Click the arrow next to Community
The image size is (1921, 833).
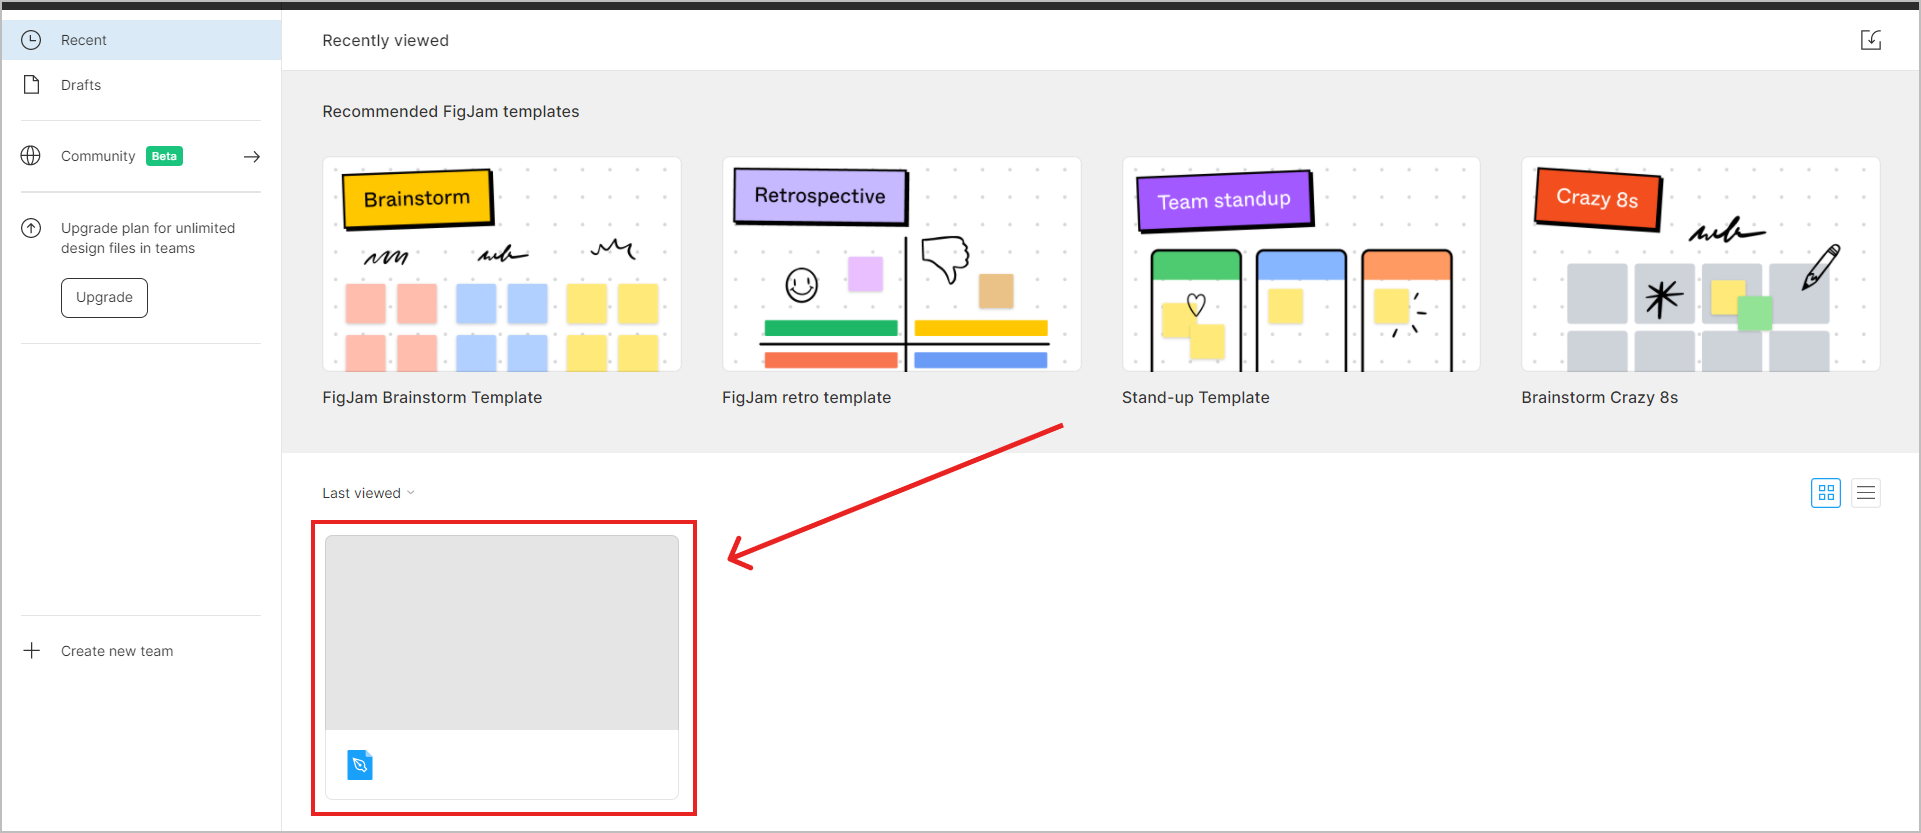252,157
